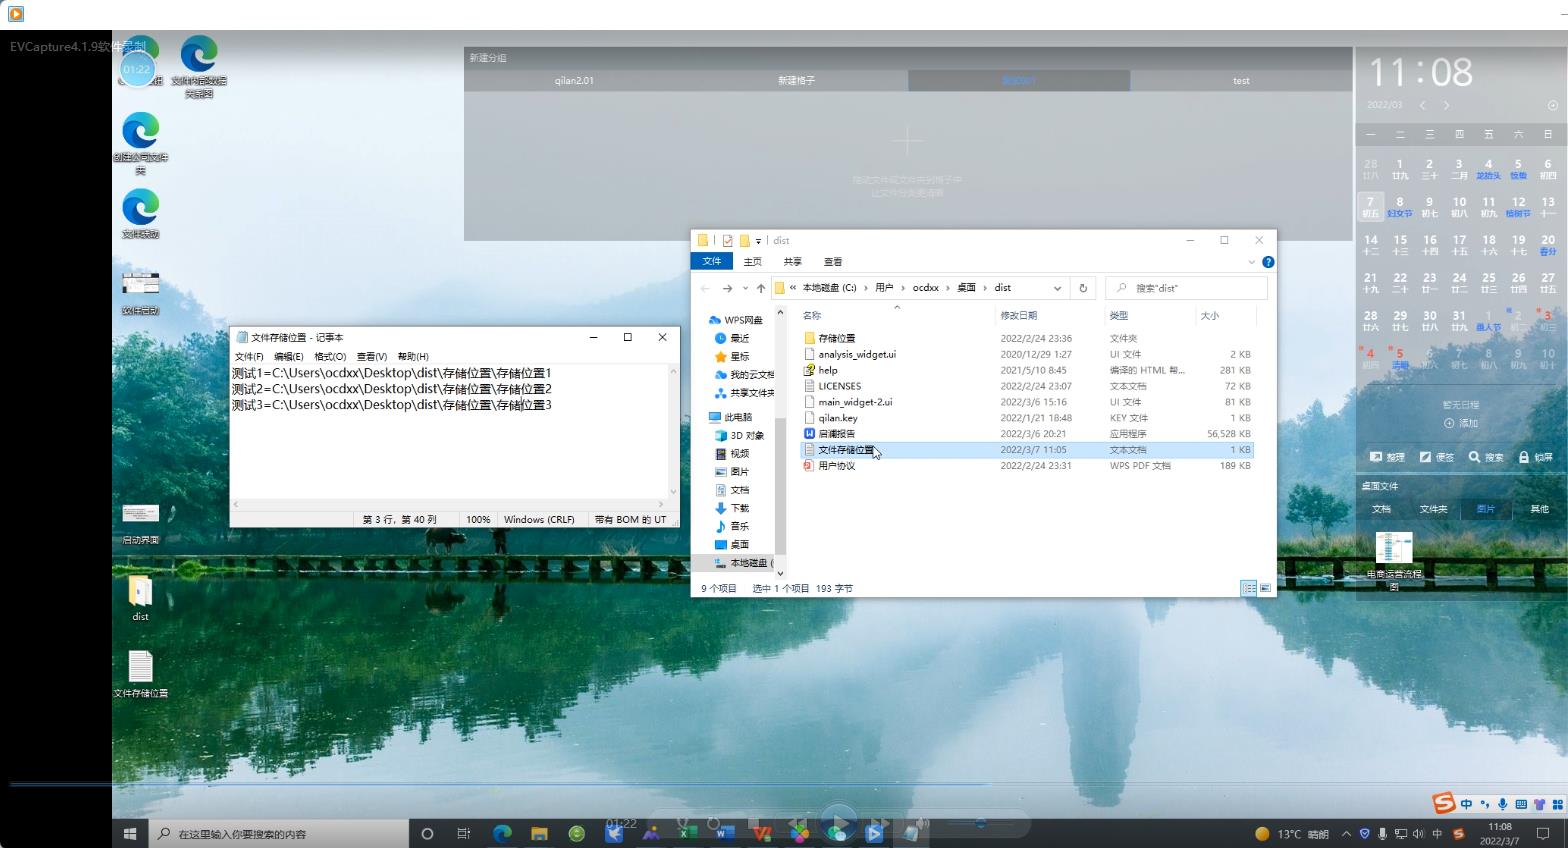1568x848 pixels.
Task: Open the address bar history dropdown
Action: coord(1057,288)
